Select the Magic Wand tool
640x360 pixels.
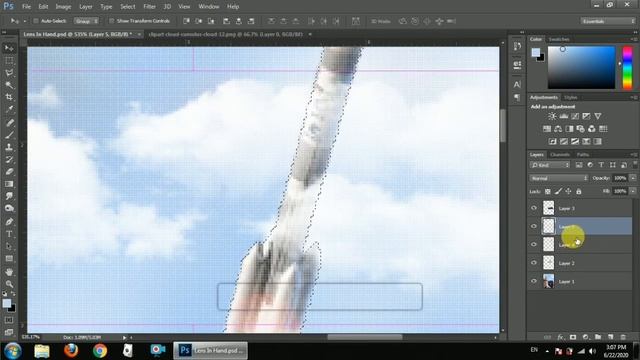pyautogui.click(x=9, y=85)
